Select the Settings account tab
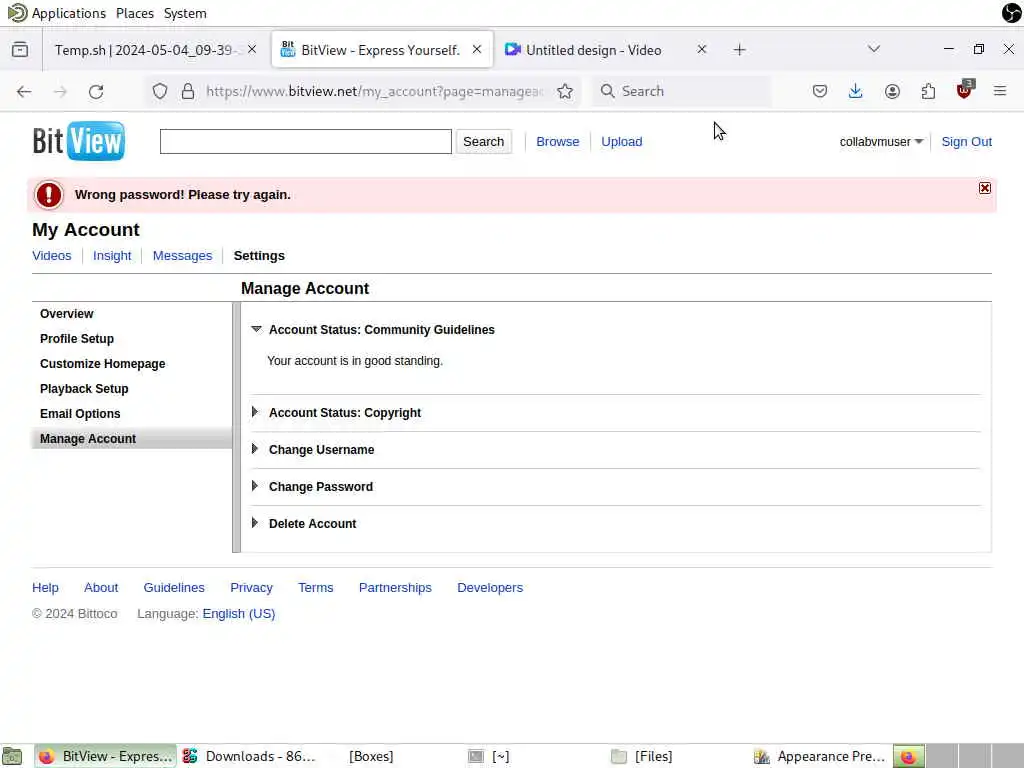The image size is (1024, 768). point(259,256)
